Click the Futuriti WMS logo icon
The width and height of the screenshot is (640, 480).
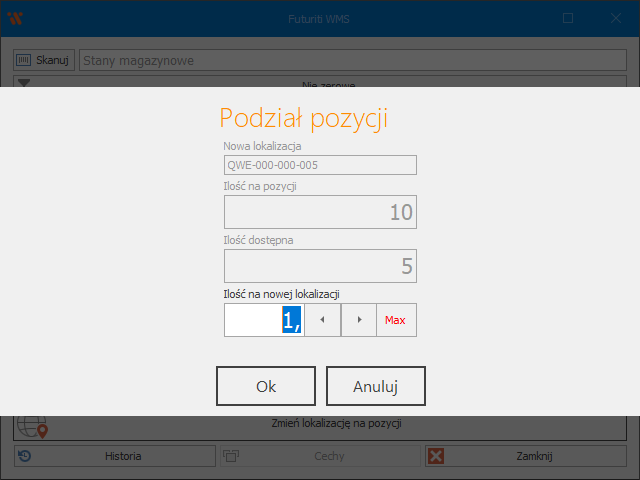(15, 18)
